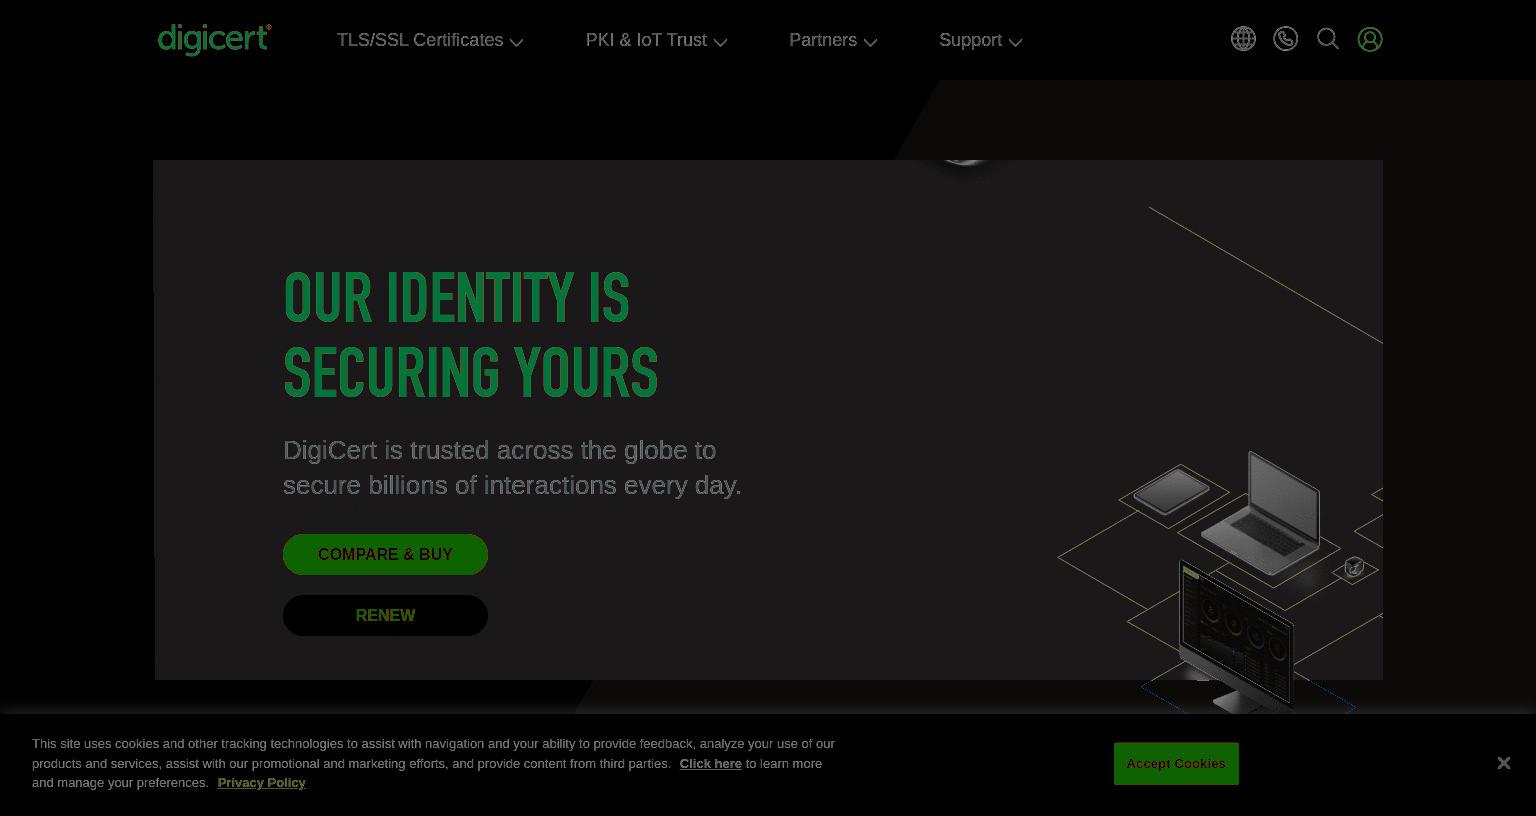Follow the 'Click here' cookie link
Image resolution: width=1536 pixels, height=816 pixels.
click(711, 763)
